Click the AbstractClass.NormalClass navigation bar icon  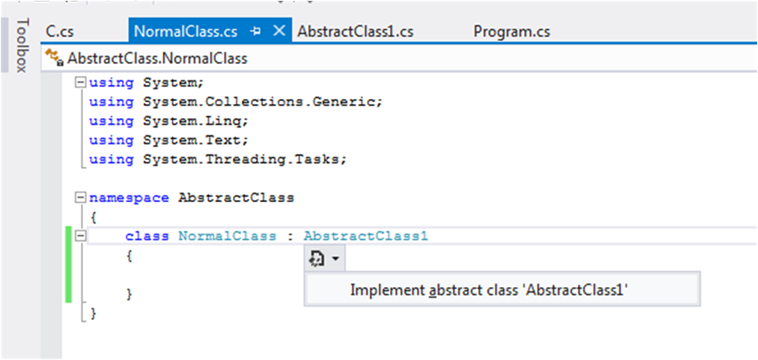pyautogui.click(x=54, y=58)
